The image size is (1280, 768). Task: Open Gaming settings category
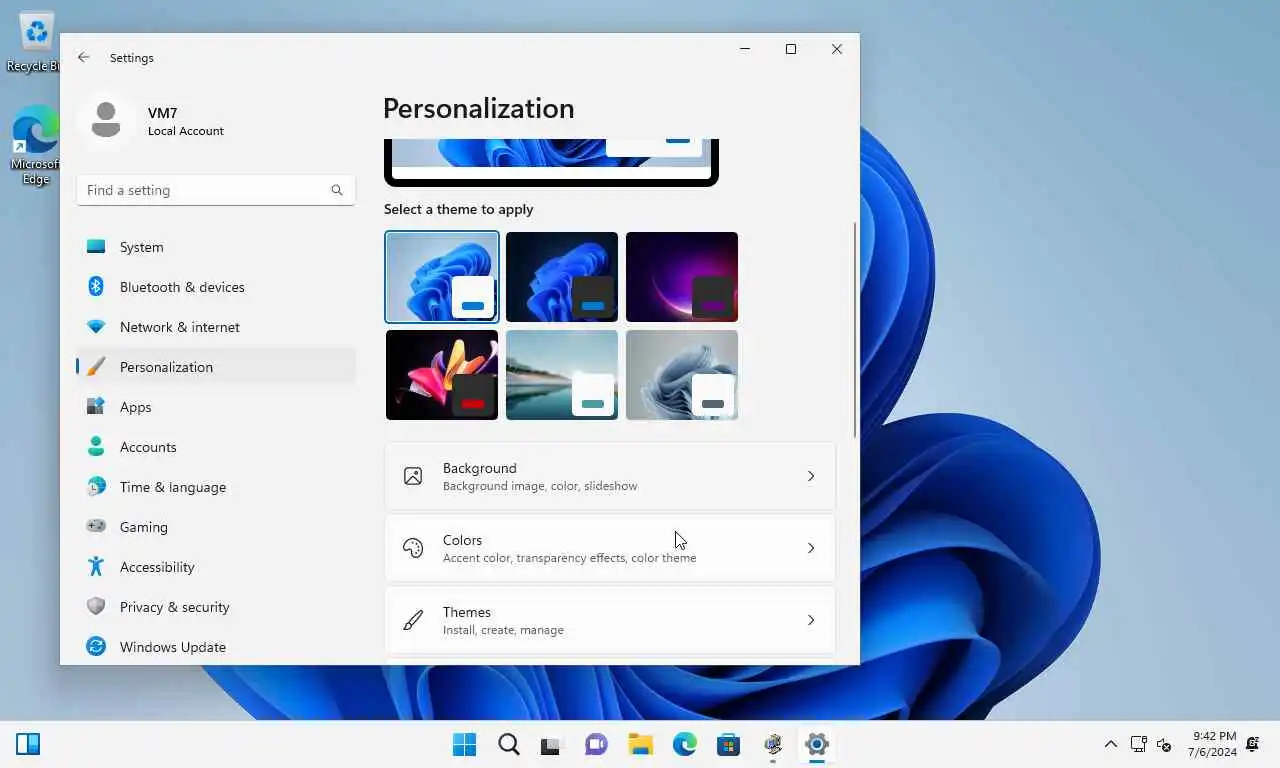216,527
